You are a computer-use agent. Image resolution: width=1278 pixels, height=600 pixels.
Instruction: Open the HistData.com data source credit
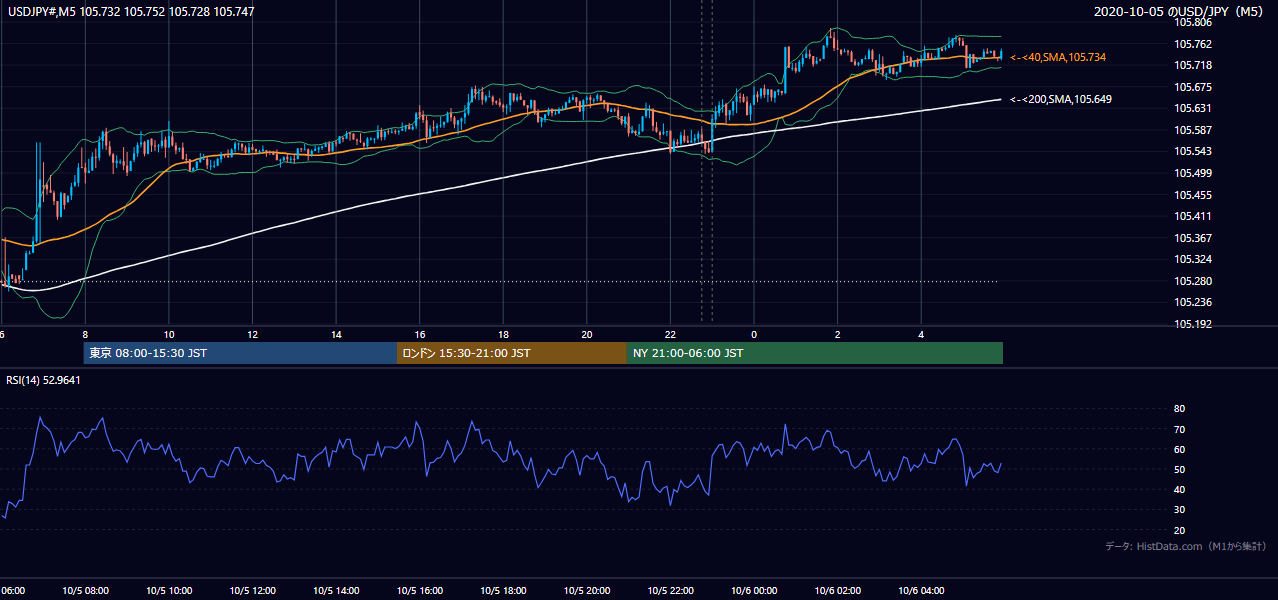click(x=1186, y=546)
